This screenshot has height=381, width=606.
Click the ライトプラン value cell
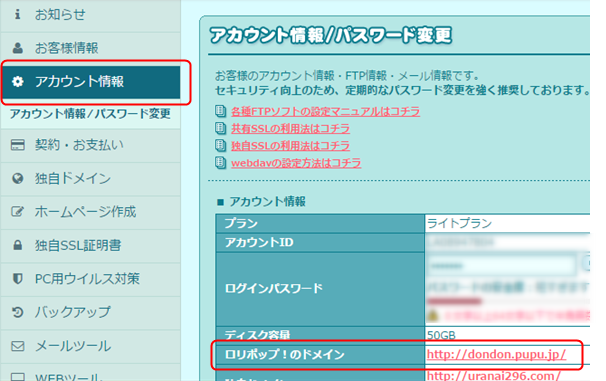508,223
